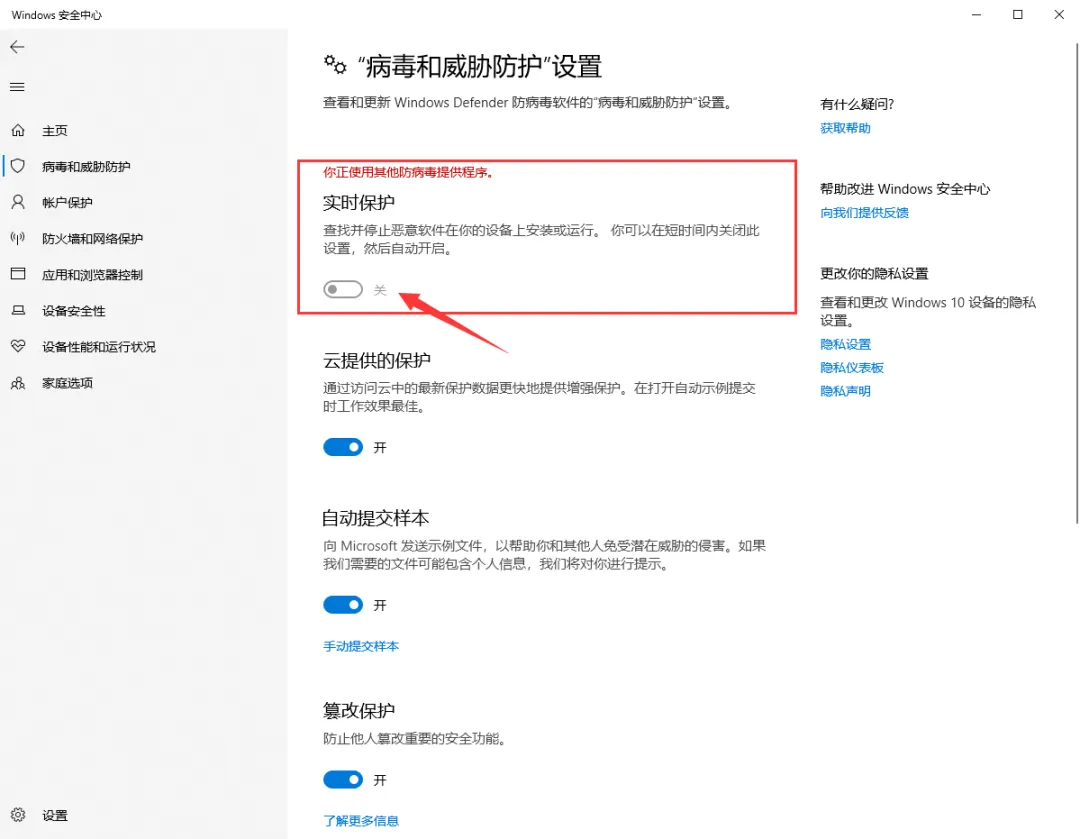The image size is (1080, 839).
Task: Click the vertical scrollbar on the right
Action: pyautogui.click(x=1077, y=282)
